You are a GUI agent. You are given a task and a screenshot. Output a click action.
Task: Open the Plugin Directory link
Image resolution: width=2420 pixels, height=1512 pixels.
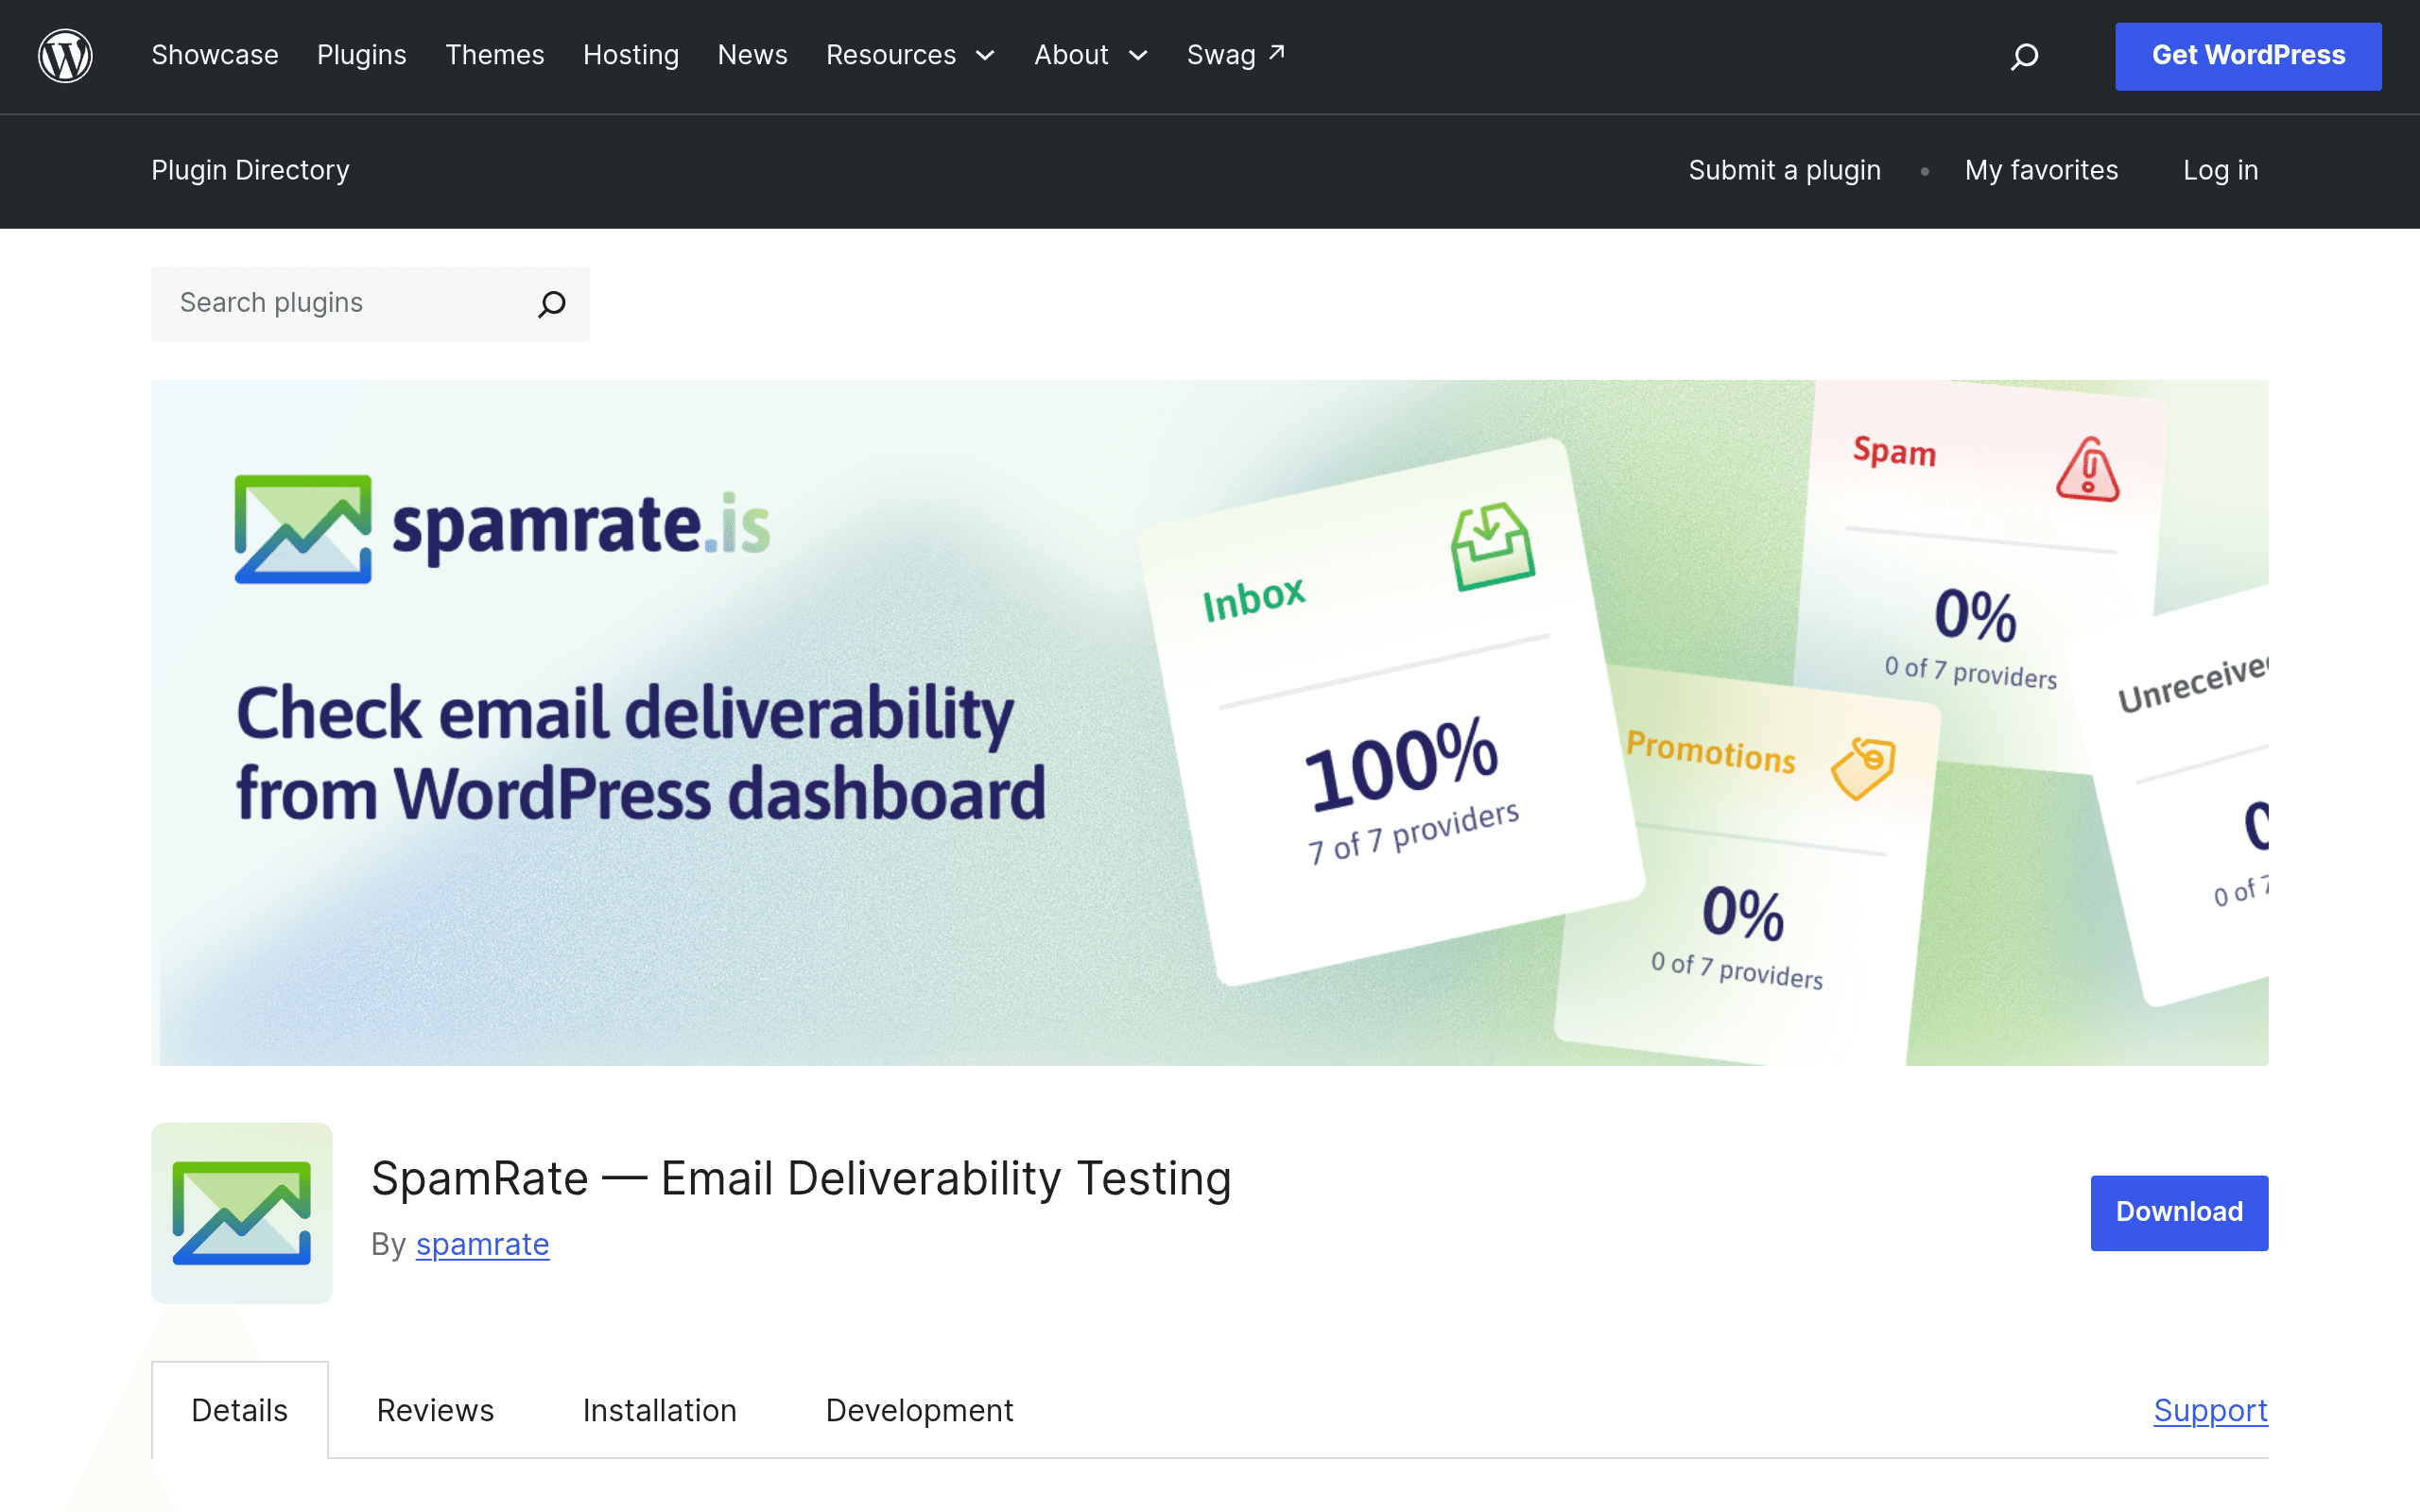pyautogui.click(x=251, y=171)
